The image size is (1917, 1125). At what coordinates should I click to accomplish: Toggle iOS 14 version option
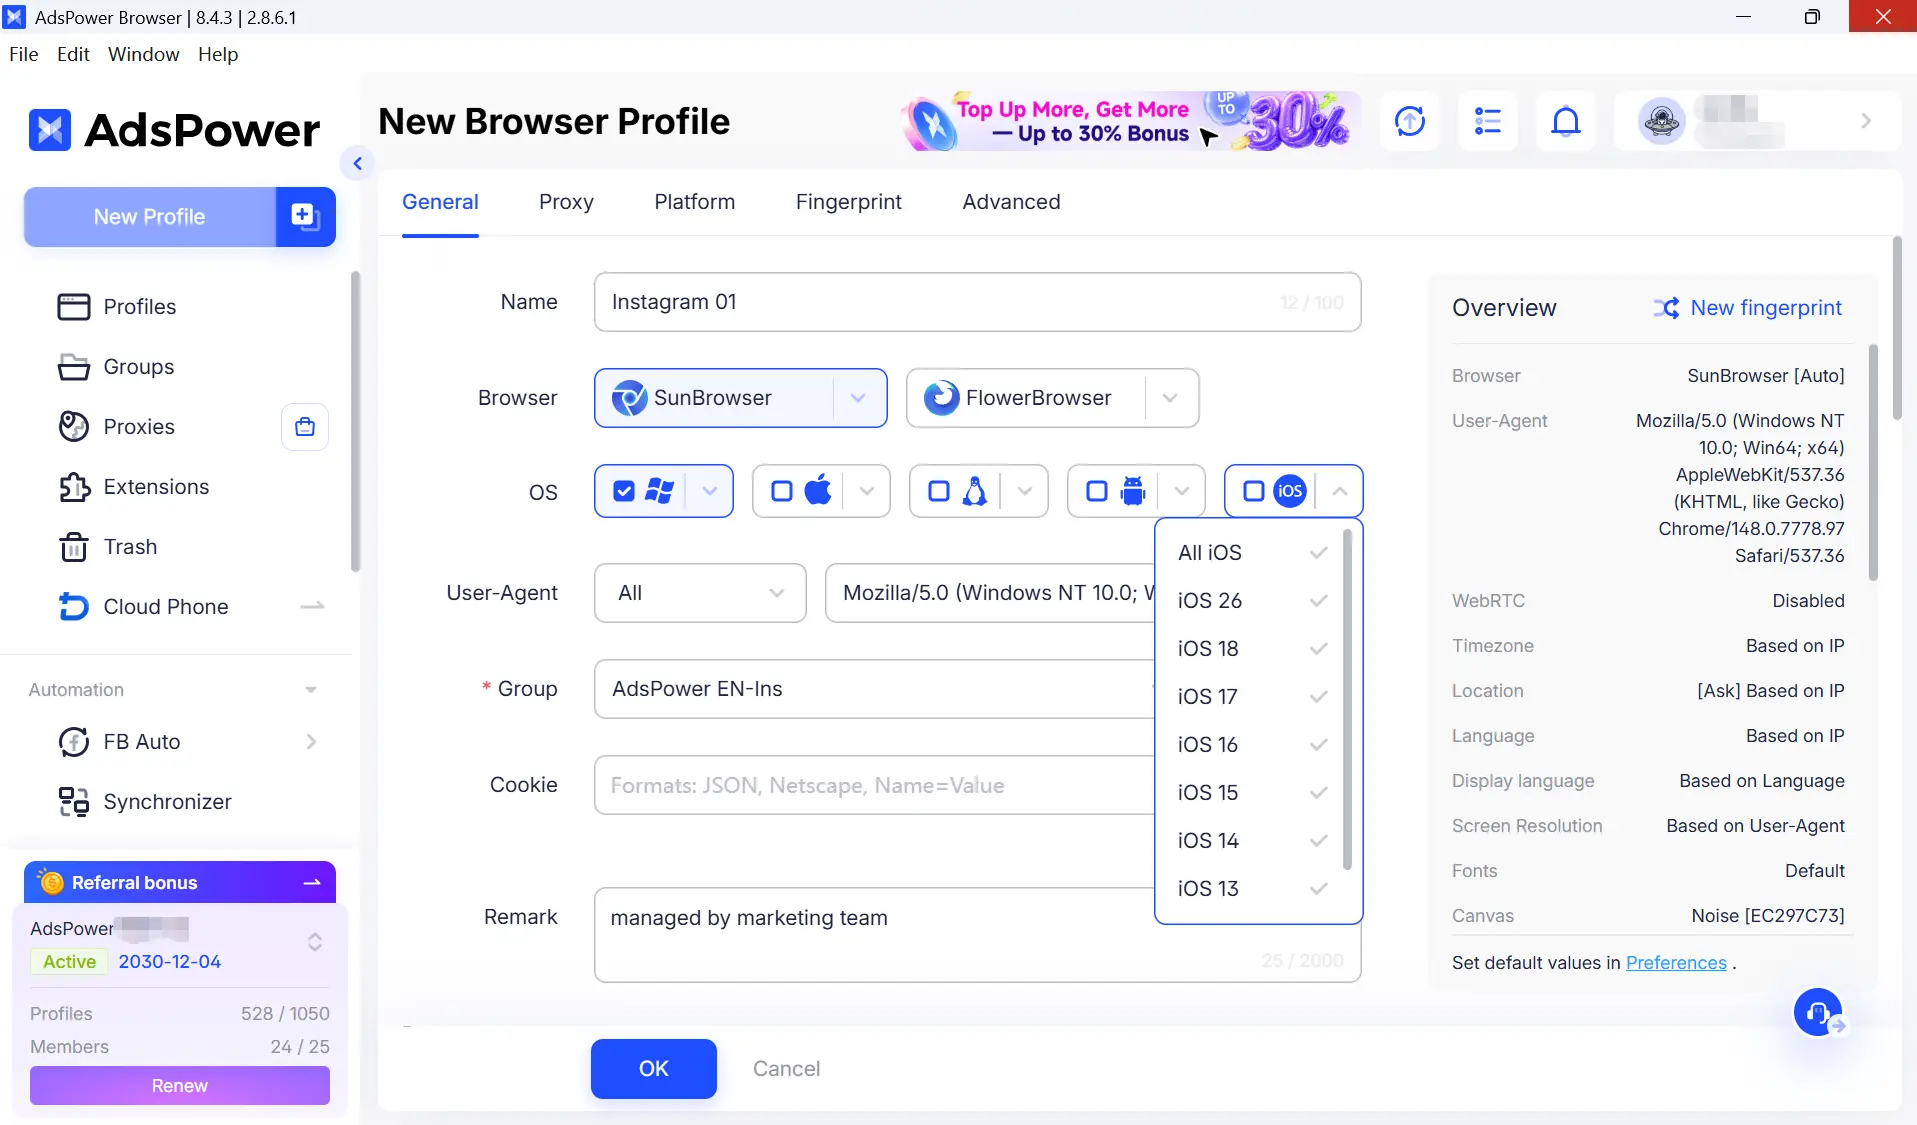coord(1251,841)
